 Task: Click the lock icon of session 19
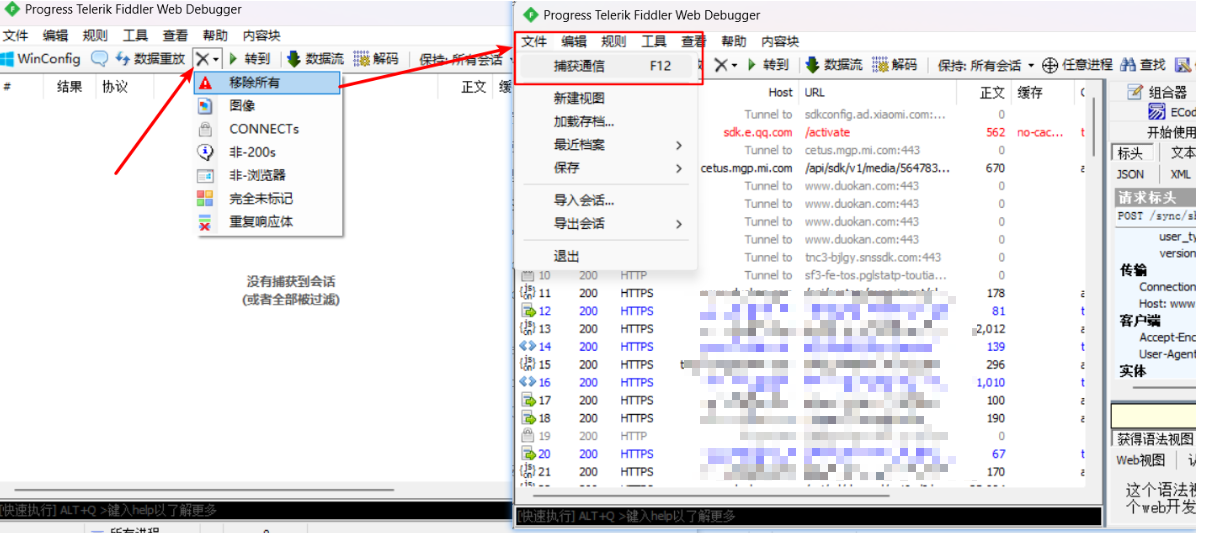pos(528,436)
